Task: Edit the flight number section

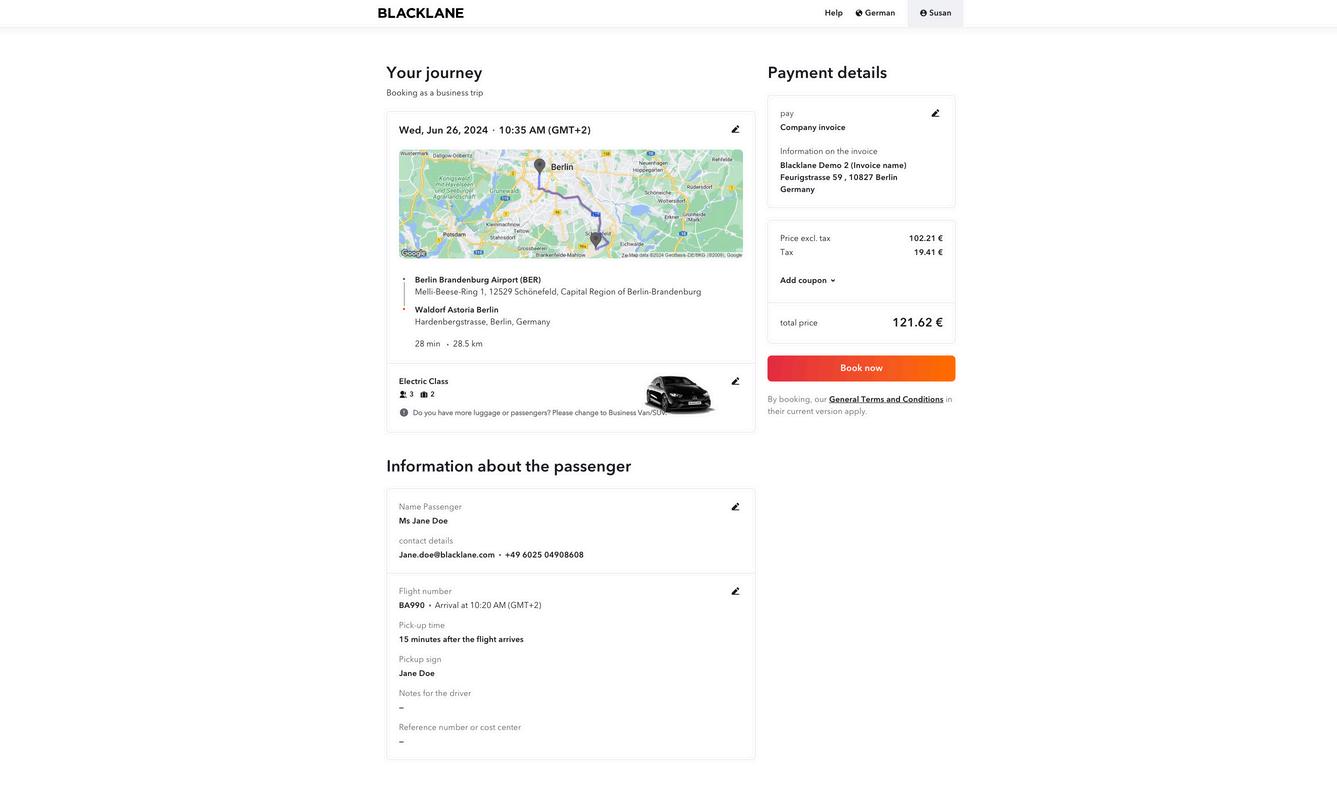Action: click(735, 591)
